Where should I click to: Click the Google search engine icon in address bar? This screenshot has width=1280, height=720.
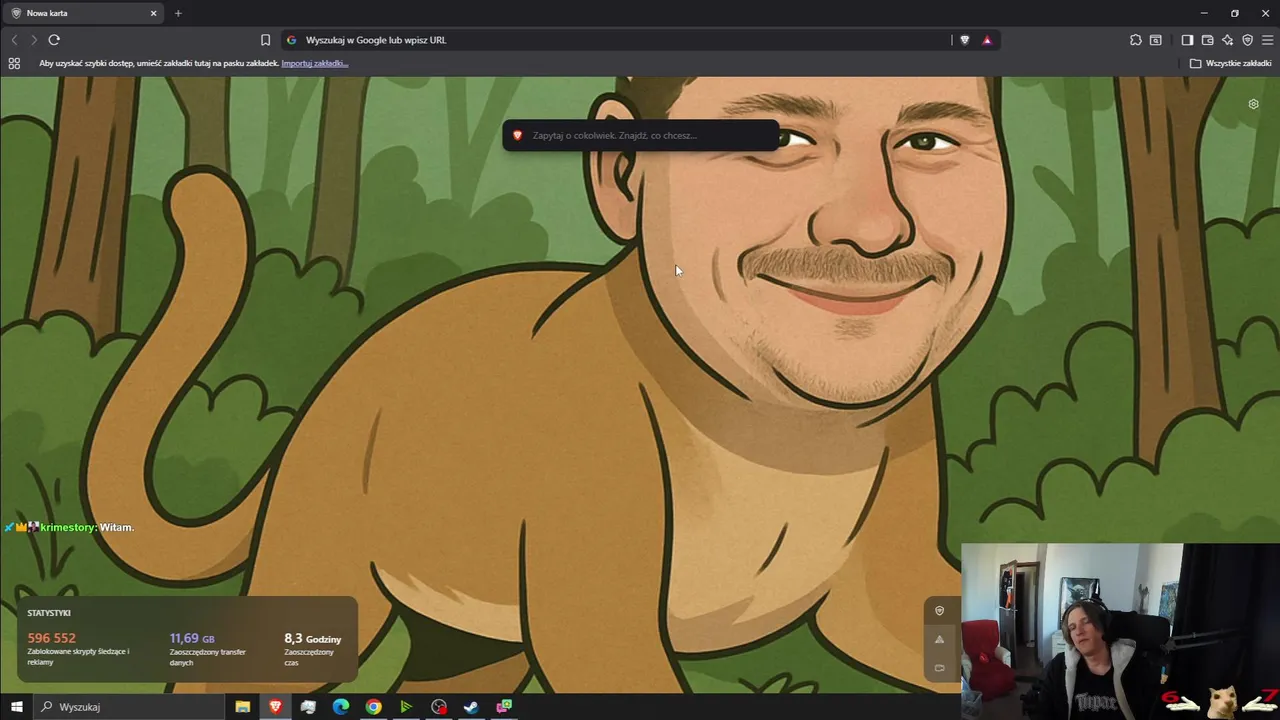tap(291, 40)
